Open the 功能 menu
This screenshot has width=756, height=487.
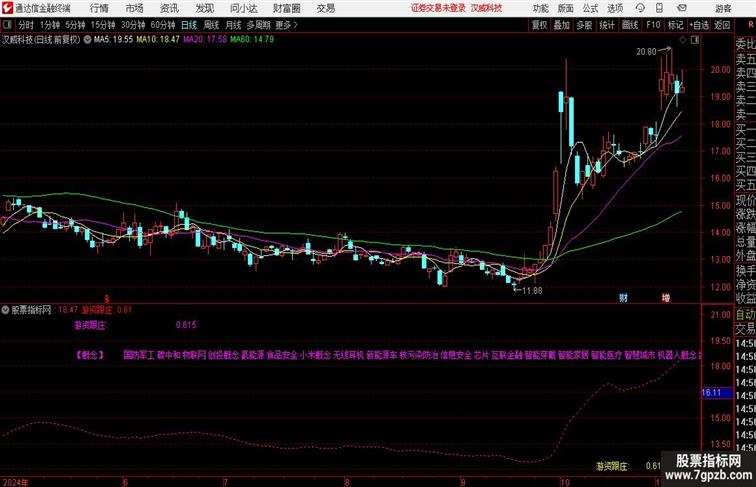tap(540, 8)
